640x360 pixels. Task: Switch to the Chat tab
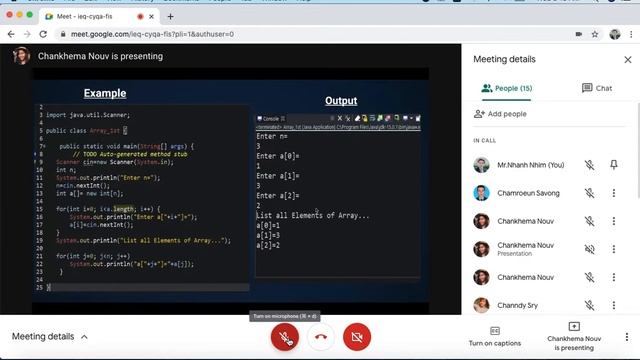[597, 88]
